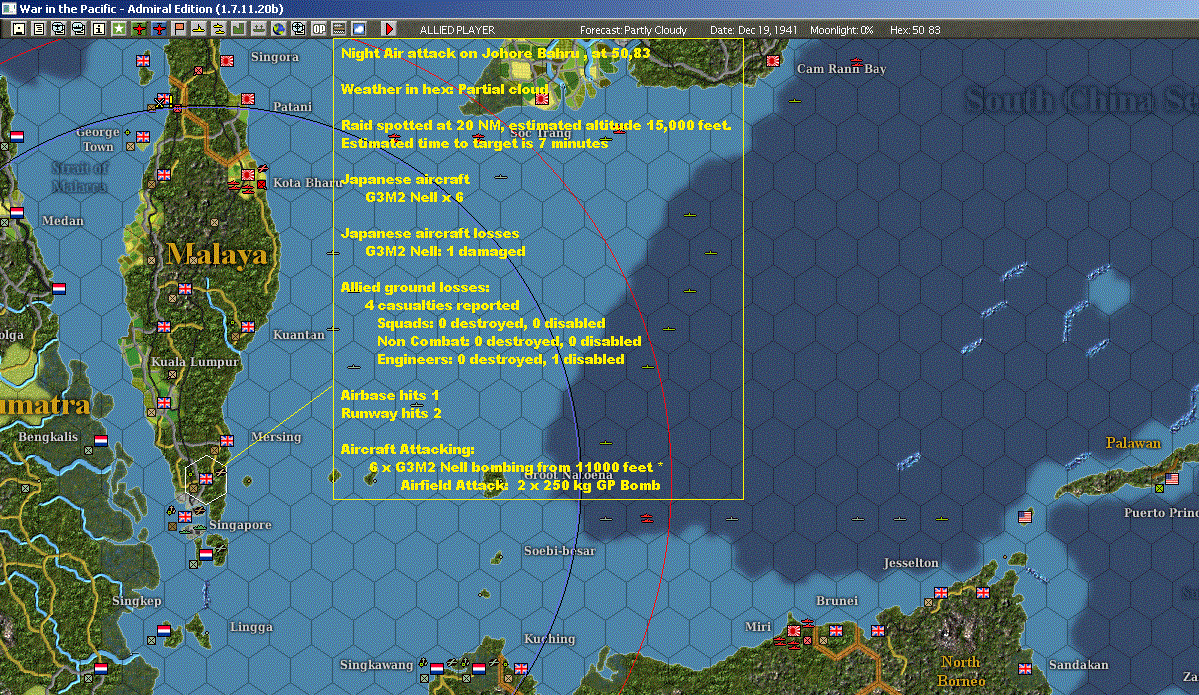Click the third toolbar icon with aircraft window
The height and width of the screenshot is (695, 1199).
(x=59, y=29)
